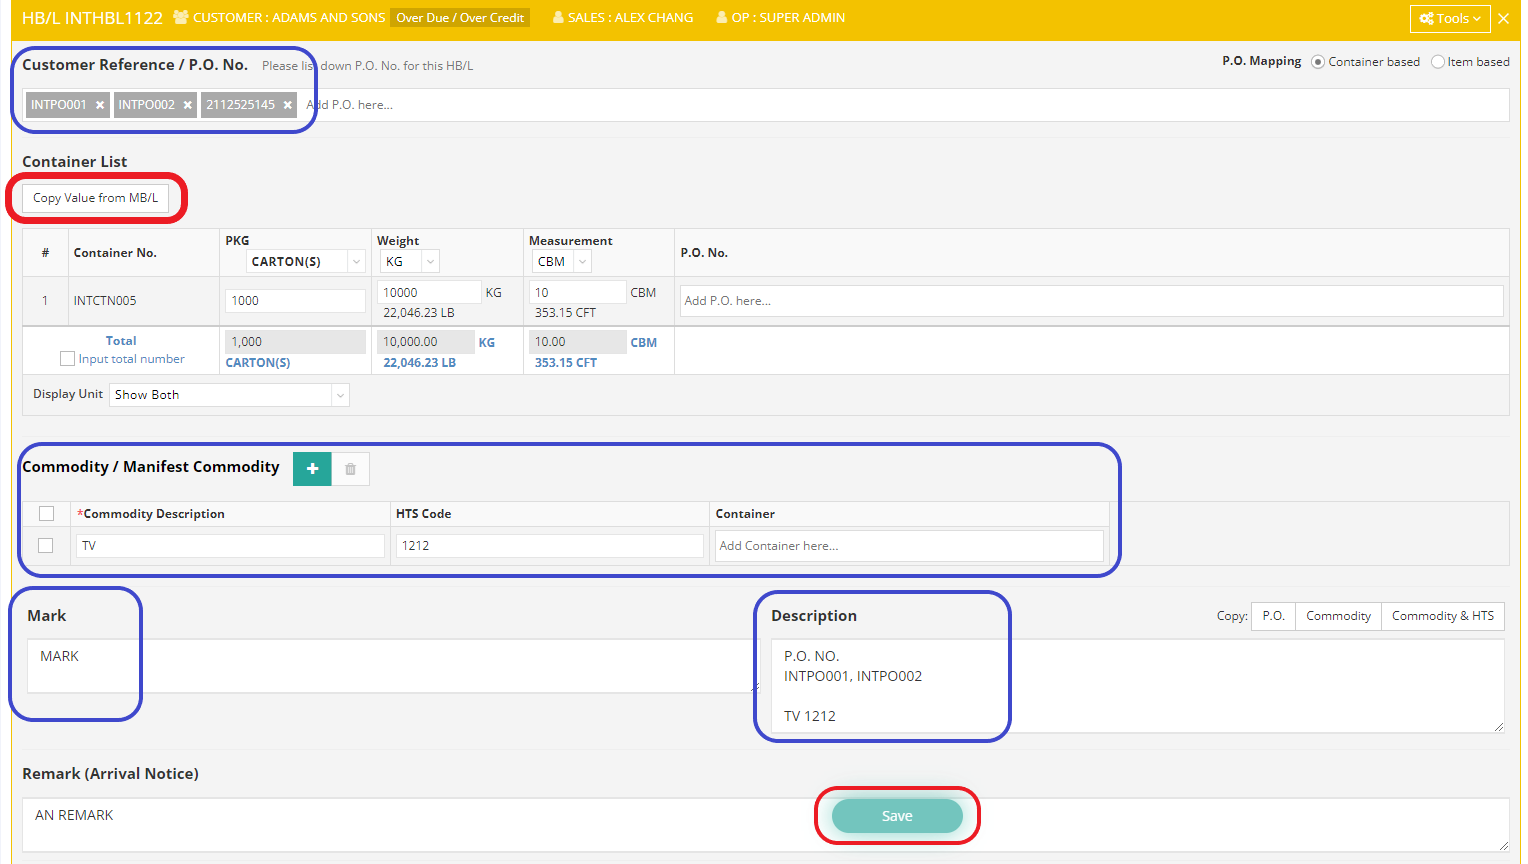
Task: Click the HTS Code field containing 1212
Action: [x=549, y=546]
